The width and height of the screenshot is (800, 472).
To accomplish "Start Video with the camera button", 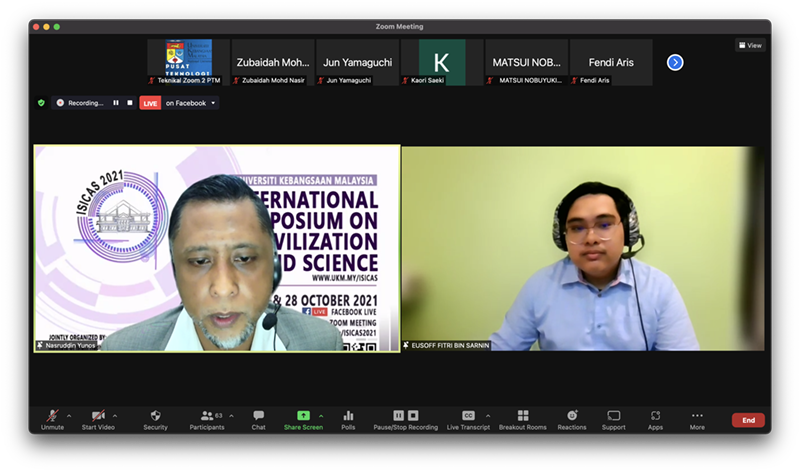I will (x=97, y=416).
